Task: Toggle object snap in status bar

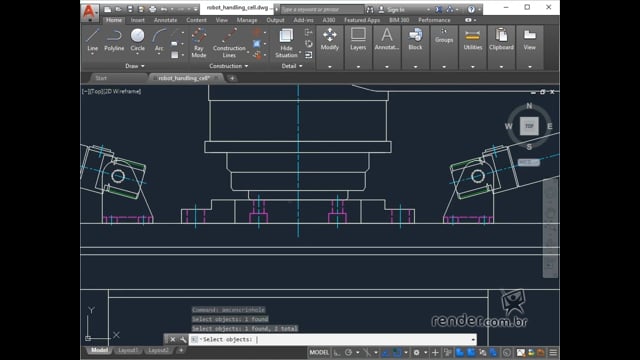Action: tap(397, 352)
